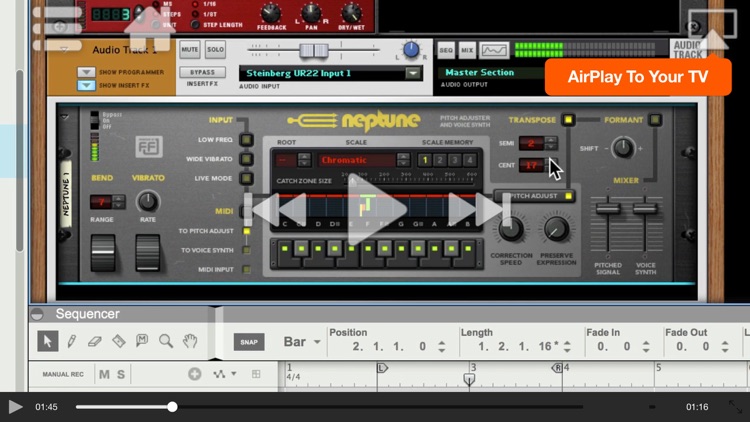The width and height of the screenshot is (750, 422).
Task: Select Scale Memory slot 3
Action: (455, 160)
